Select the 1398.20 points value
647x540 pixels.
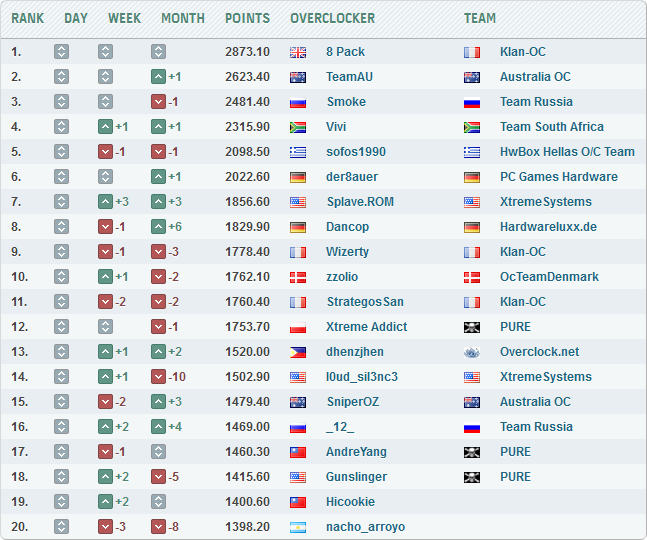coord(247,527)
